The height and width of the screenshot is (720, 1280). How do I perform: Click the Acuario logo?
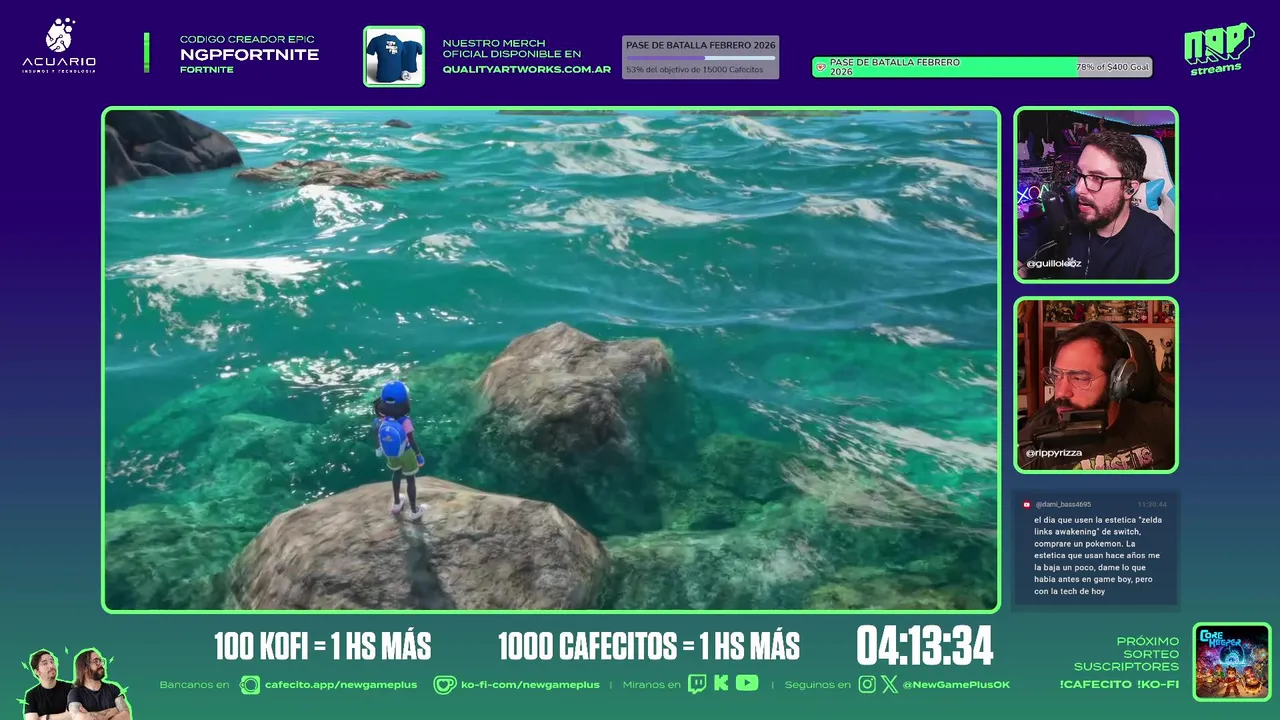point(60,46)
